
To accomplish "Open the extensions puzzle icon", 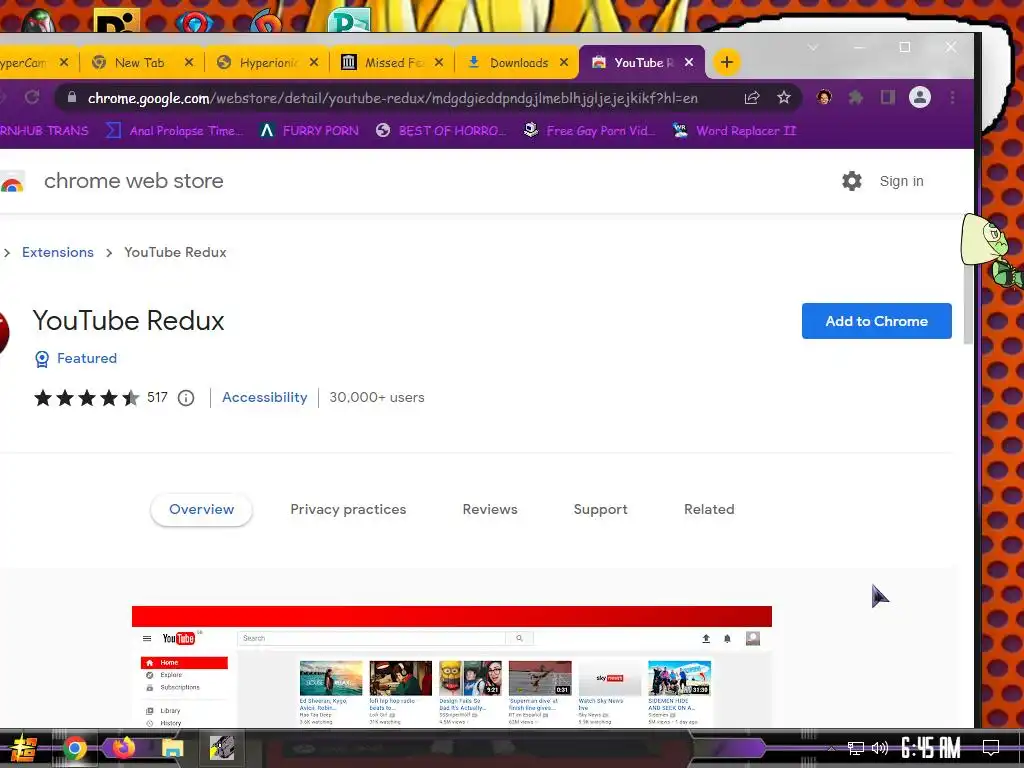I will tap(855, 97).
